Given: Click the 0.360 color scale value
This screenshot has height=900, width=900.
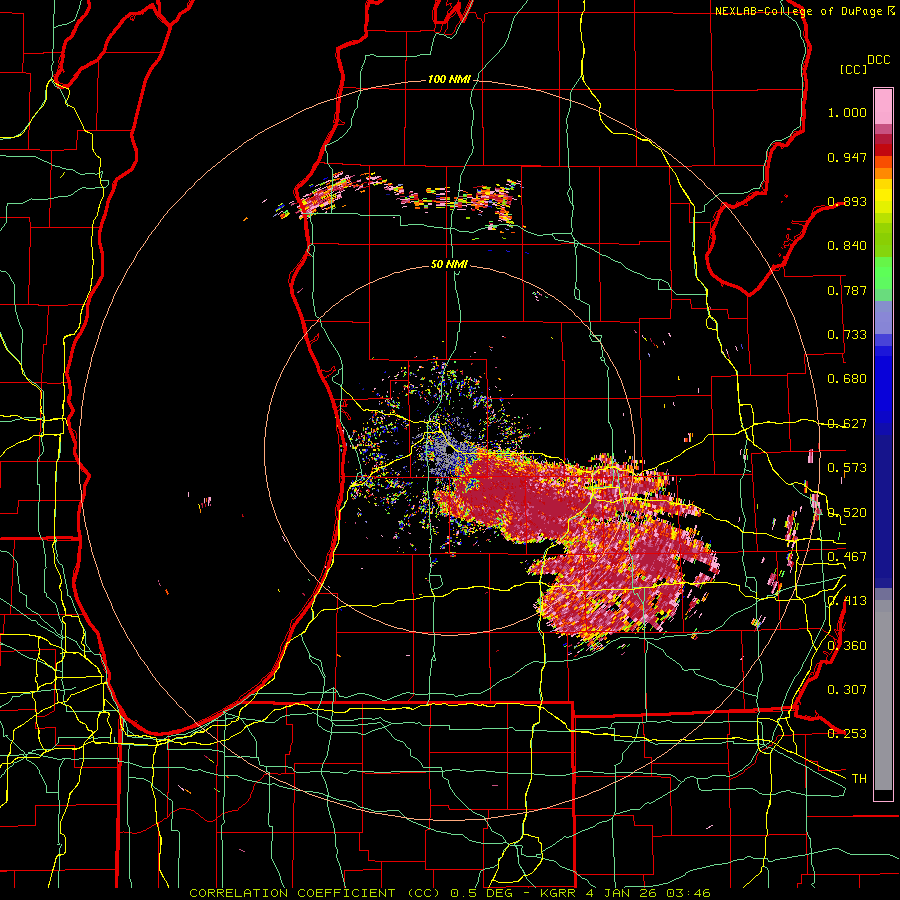Looking at the screenshot, I should tap(847, 646).
